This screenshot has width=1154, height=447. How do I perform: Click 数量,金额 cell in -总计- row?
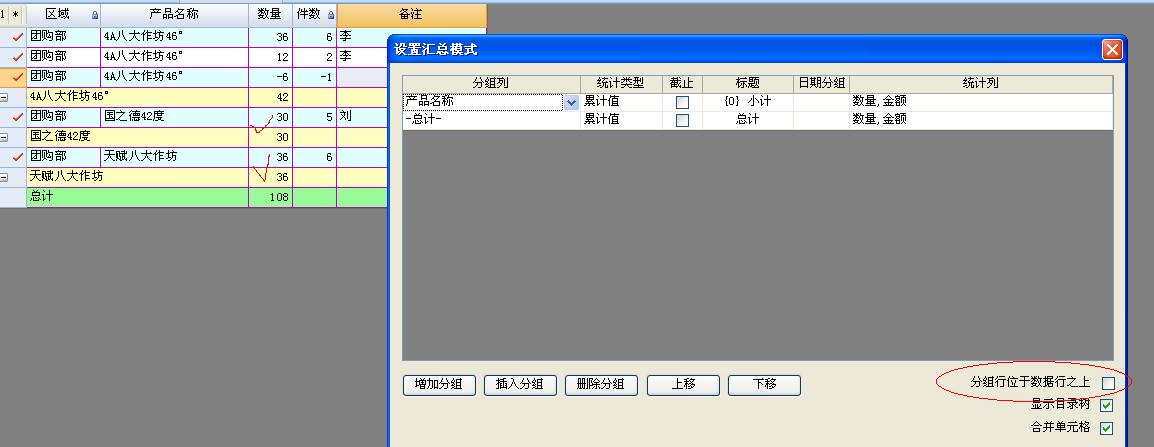[980, 120]
